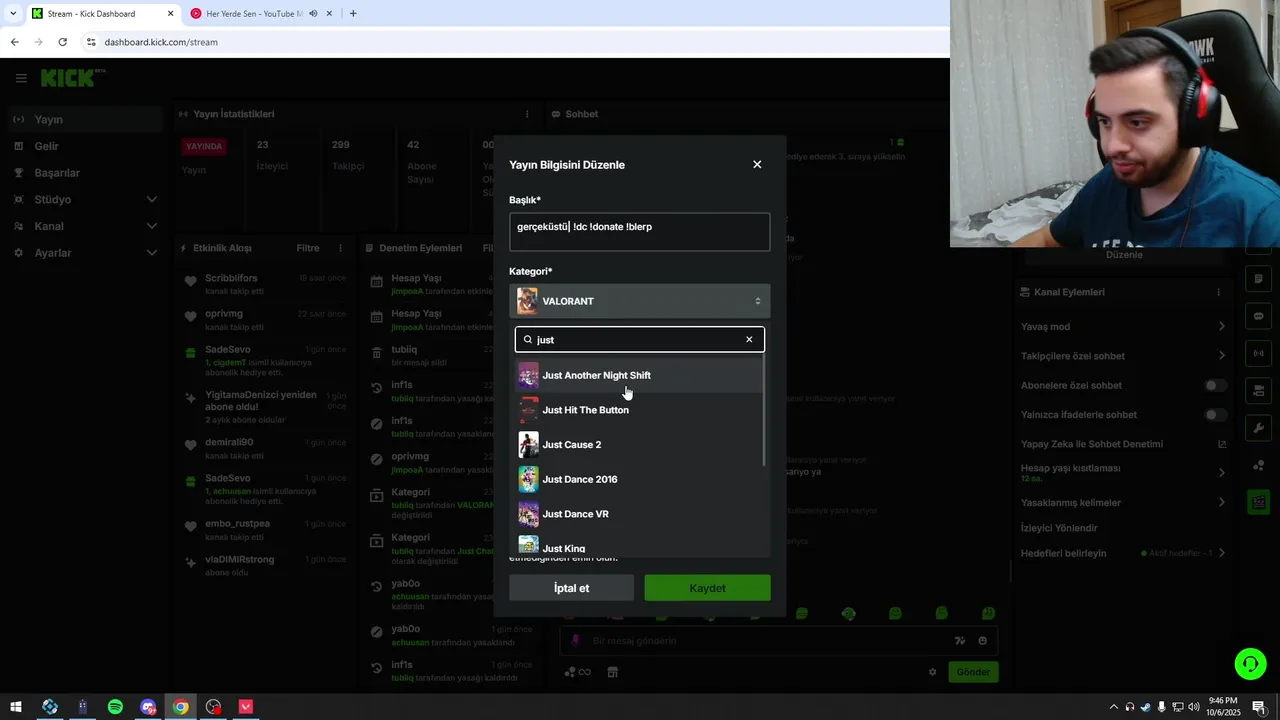Click the green clapperboard icon in right rail
Viewport: 1280px width, 720px height.
(x=1258, y=502)
